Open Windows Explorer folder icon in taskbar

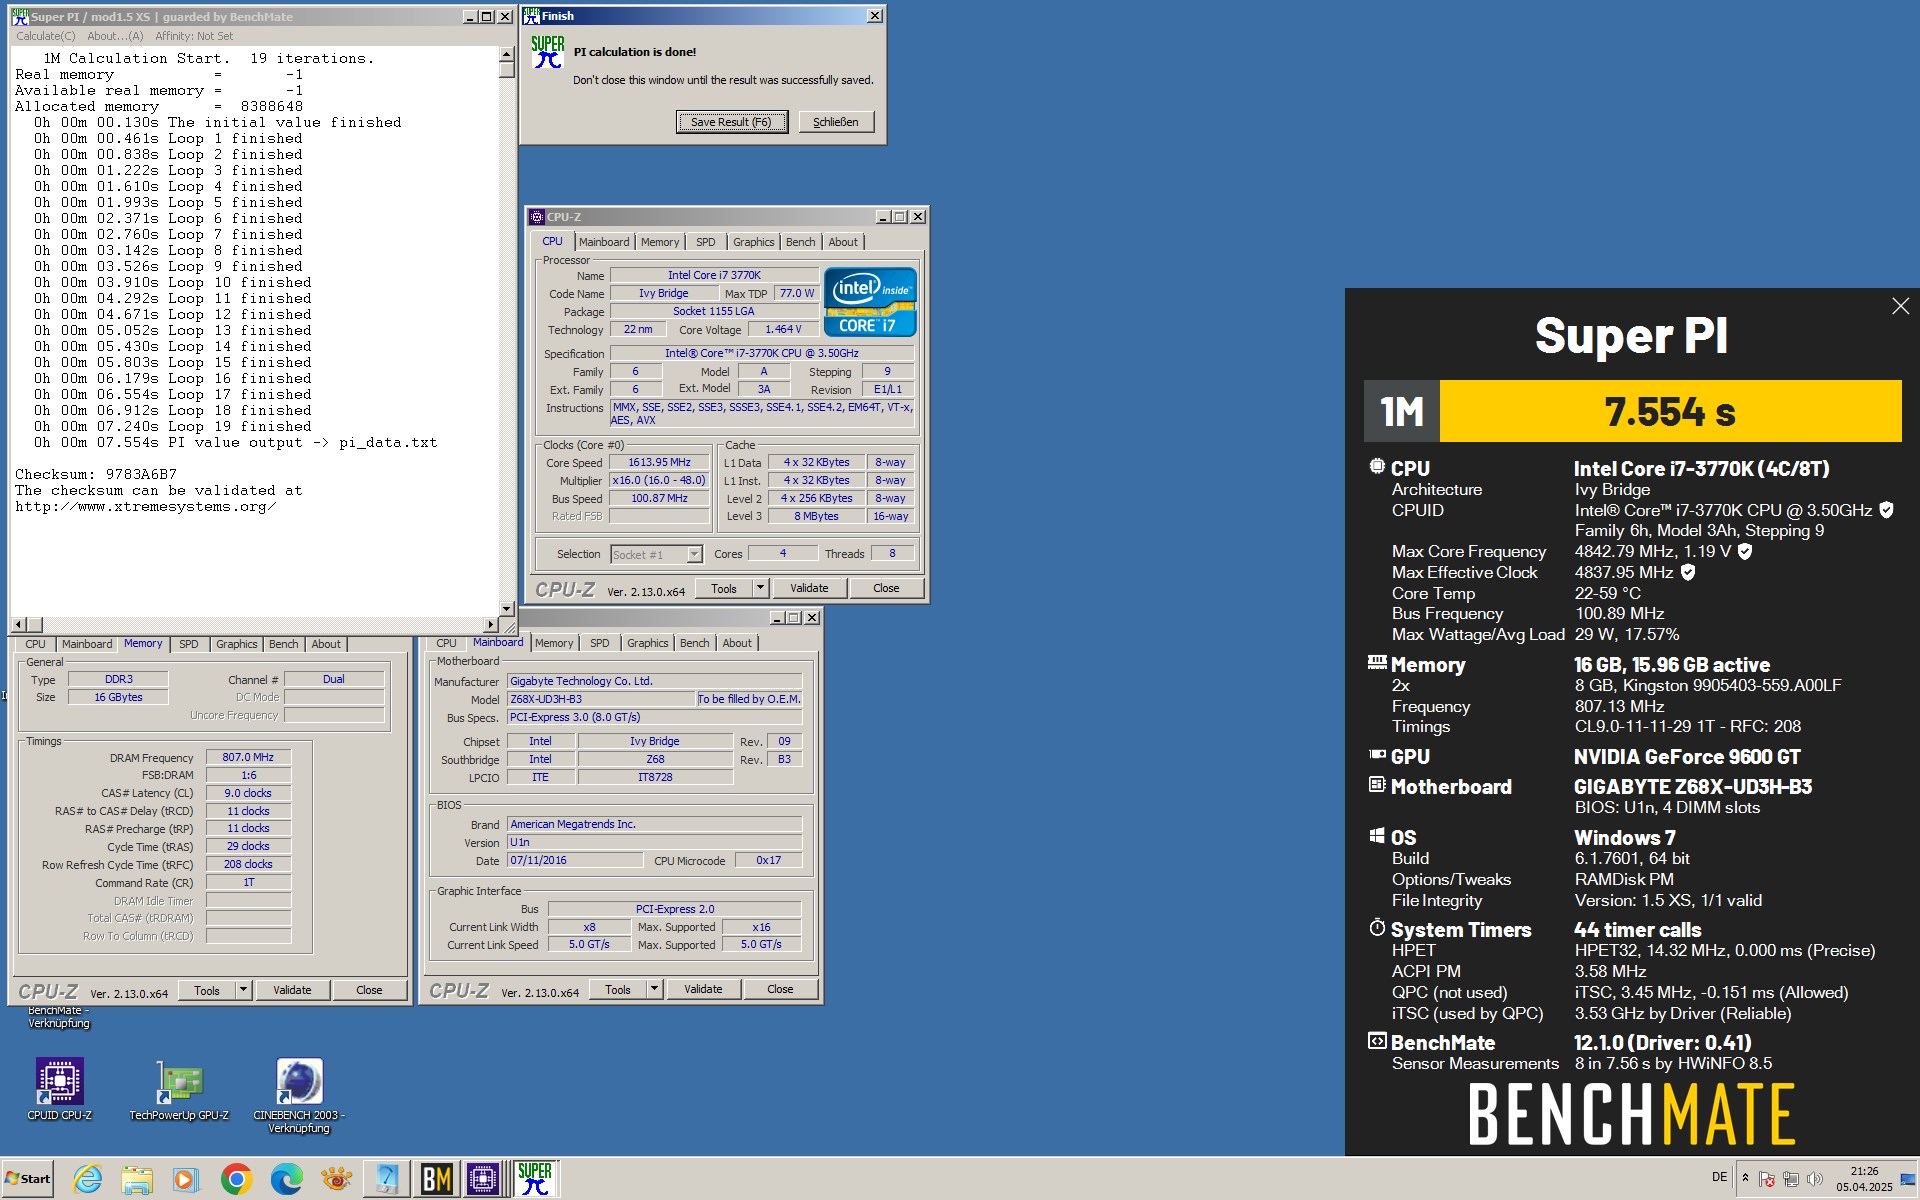137,1180
